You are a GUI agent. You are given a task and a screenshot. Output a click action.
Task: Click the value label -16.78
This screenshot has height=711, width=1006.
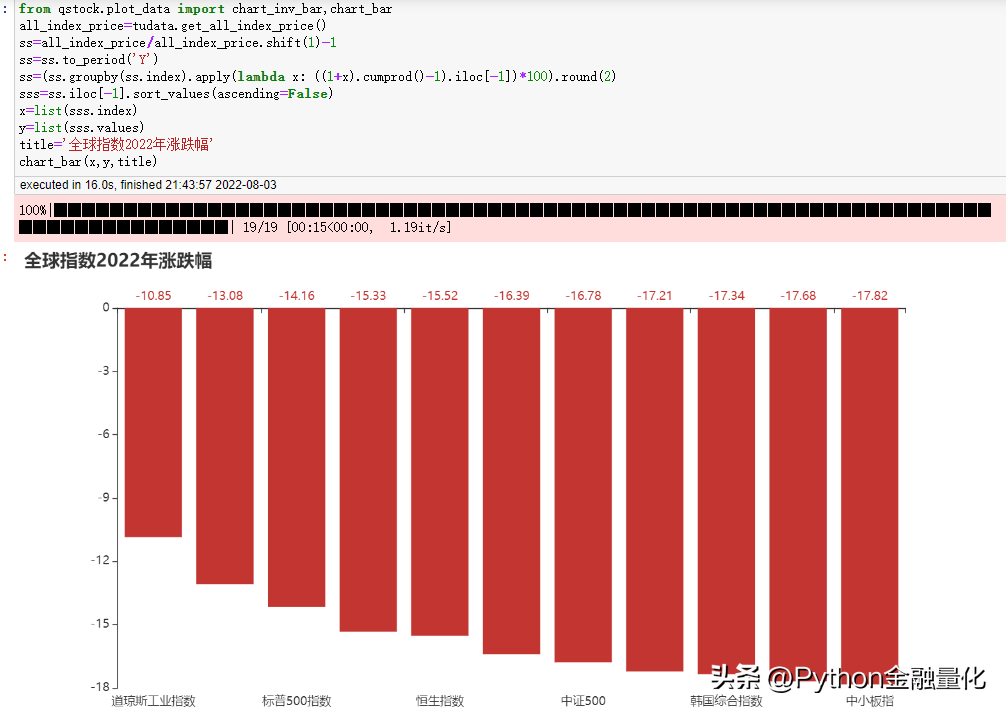(x=583, y=296)
